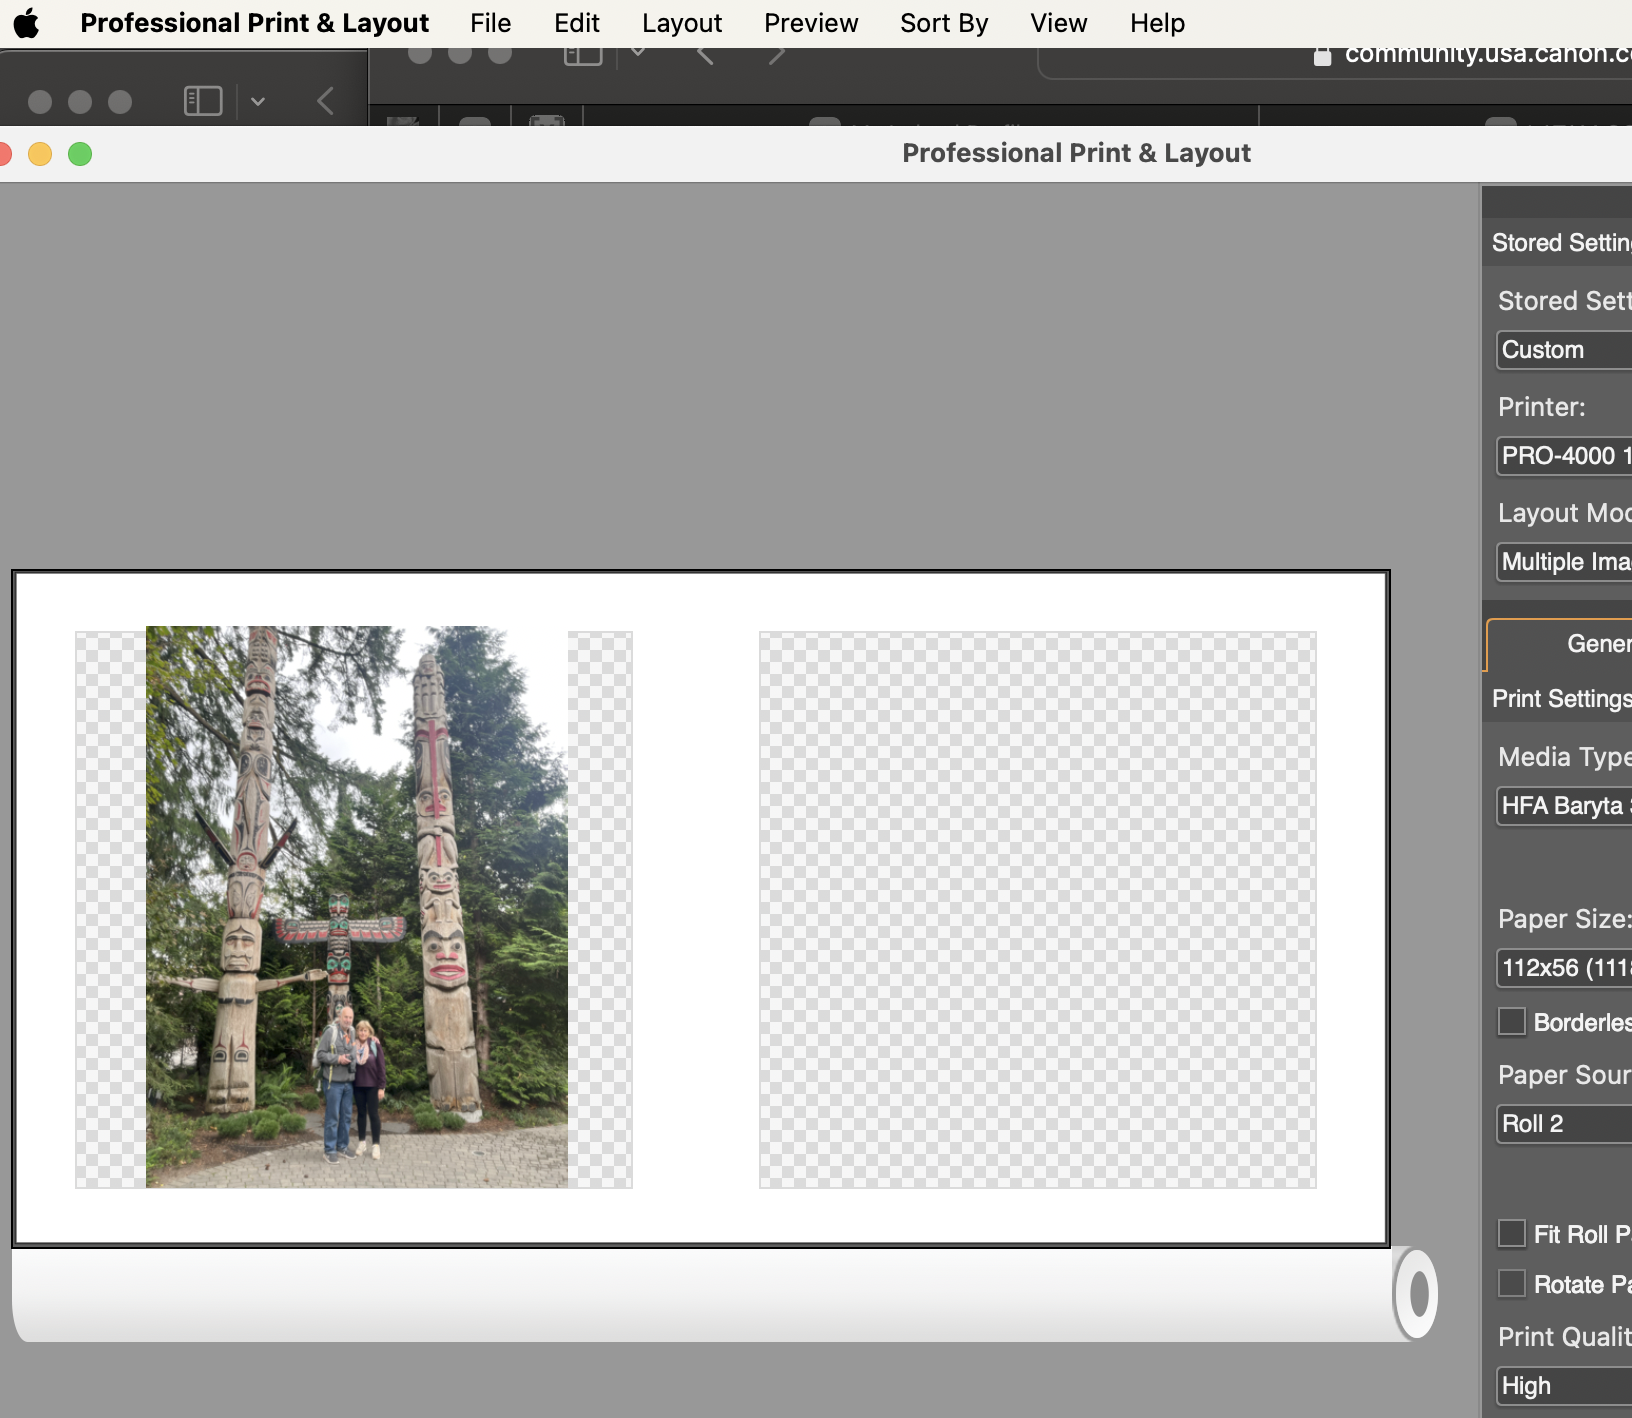This screenshot has width=1632, height=1418.
Task: Open the PRO-4000 printer selector
Action: [x=1562, y=456]
